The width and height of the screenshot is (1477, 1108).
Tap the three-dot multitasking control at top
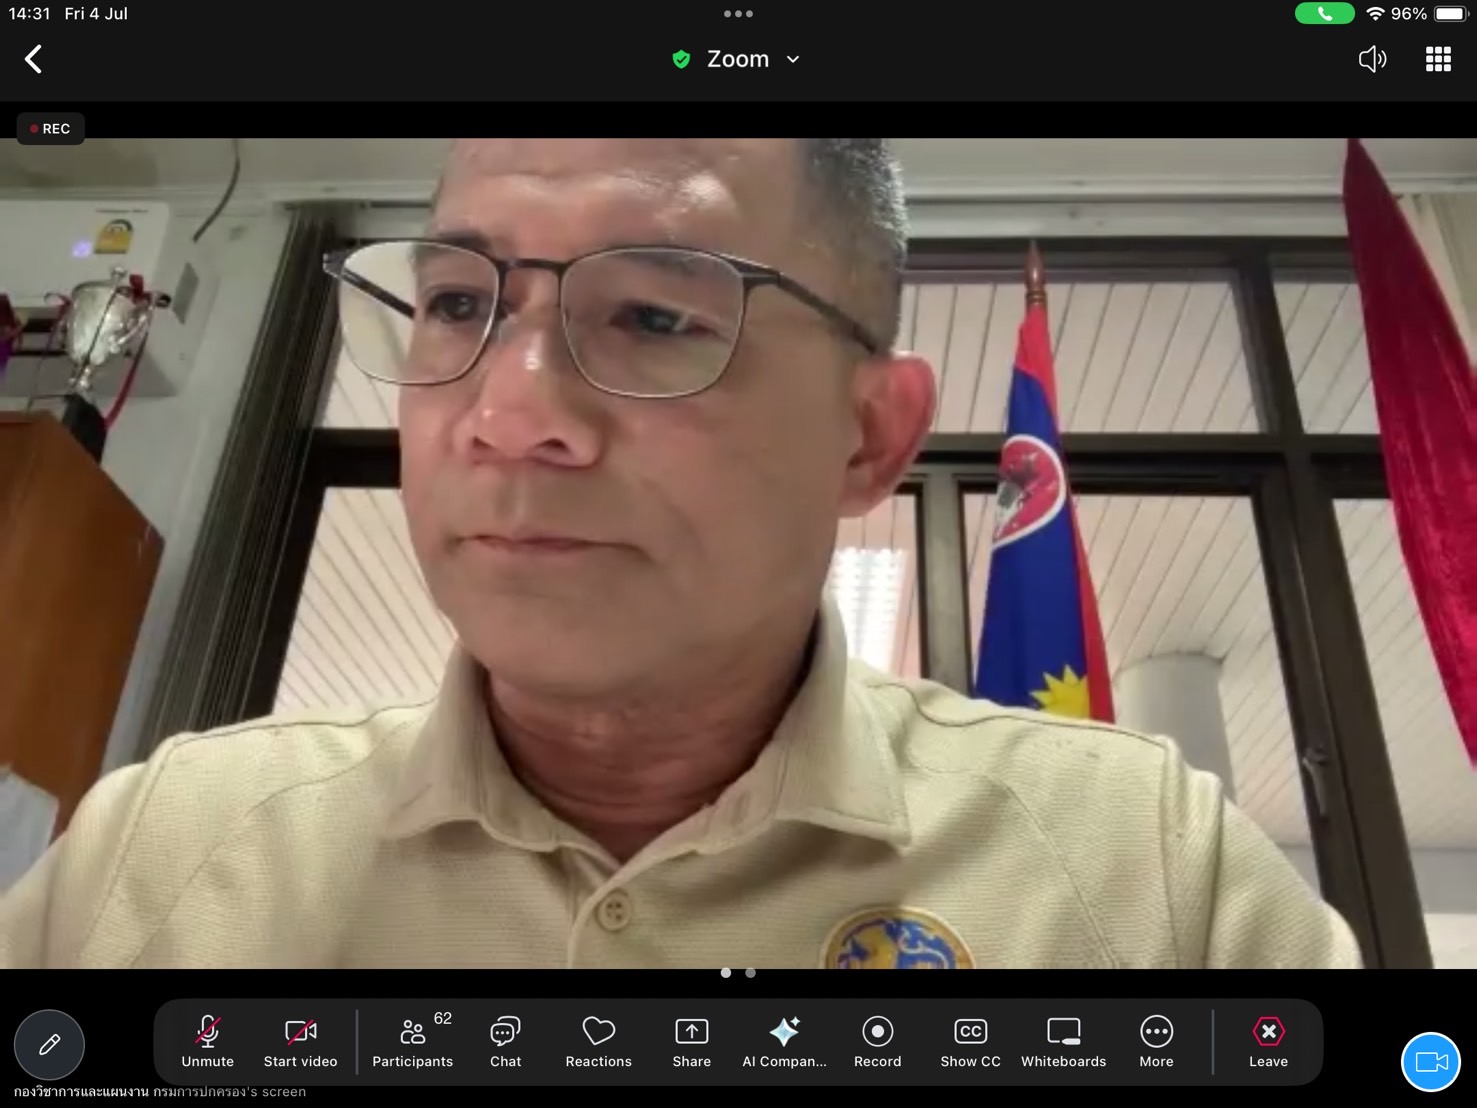click(x=738, y=14)
